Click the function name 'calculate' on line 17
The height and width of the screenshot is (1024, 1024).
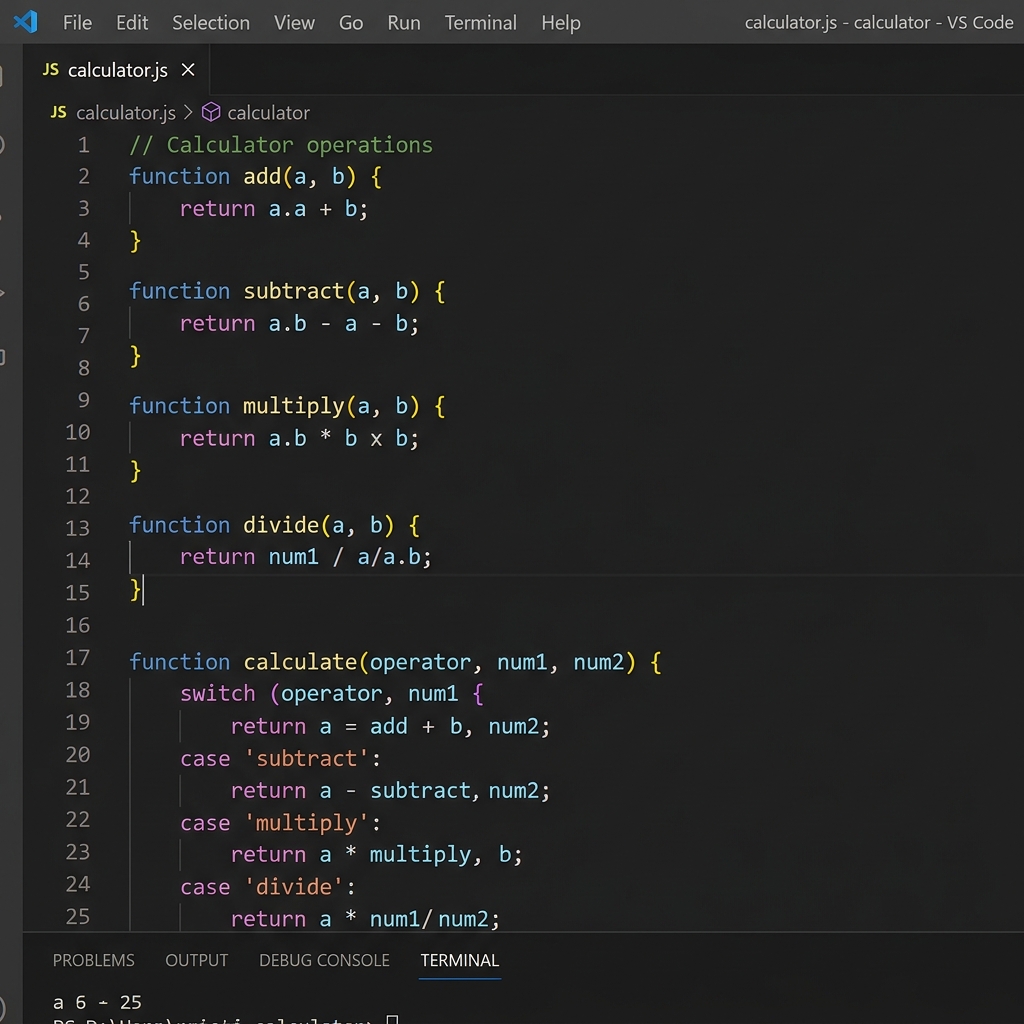(x=300, y=662)
